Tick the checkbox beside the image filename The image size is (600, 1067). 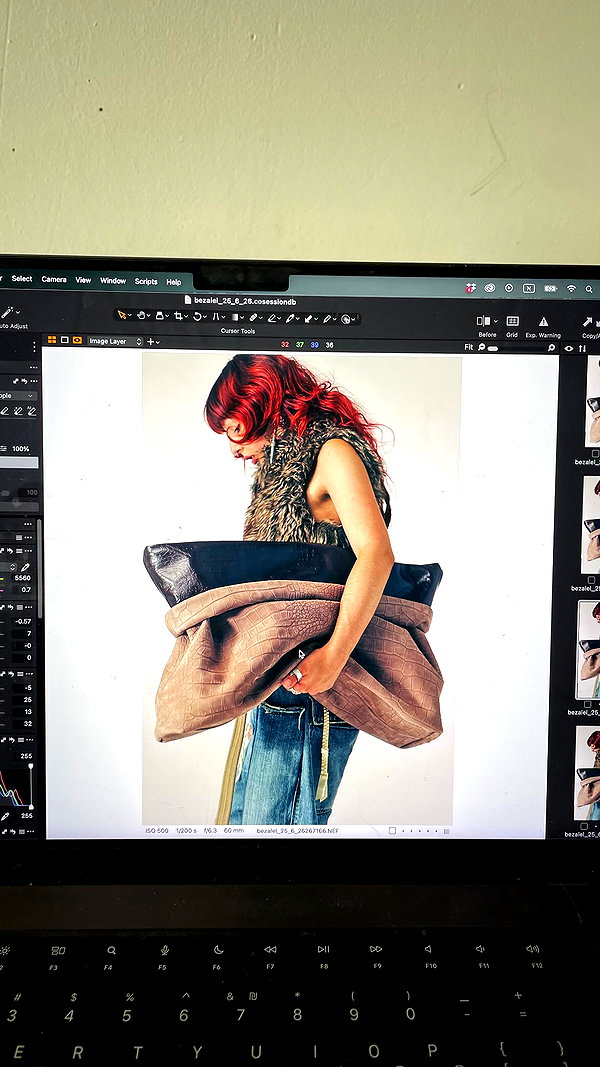pos(393,831)
